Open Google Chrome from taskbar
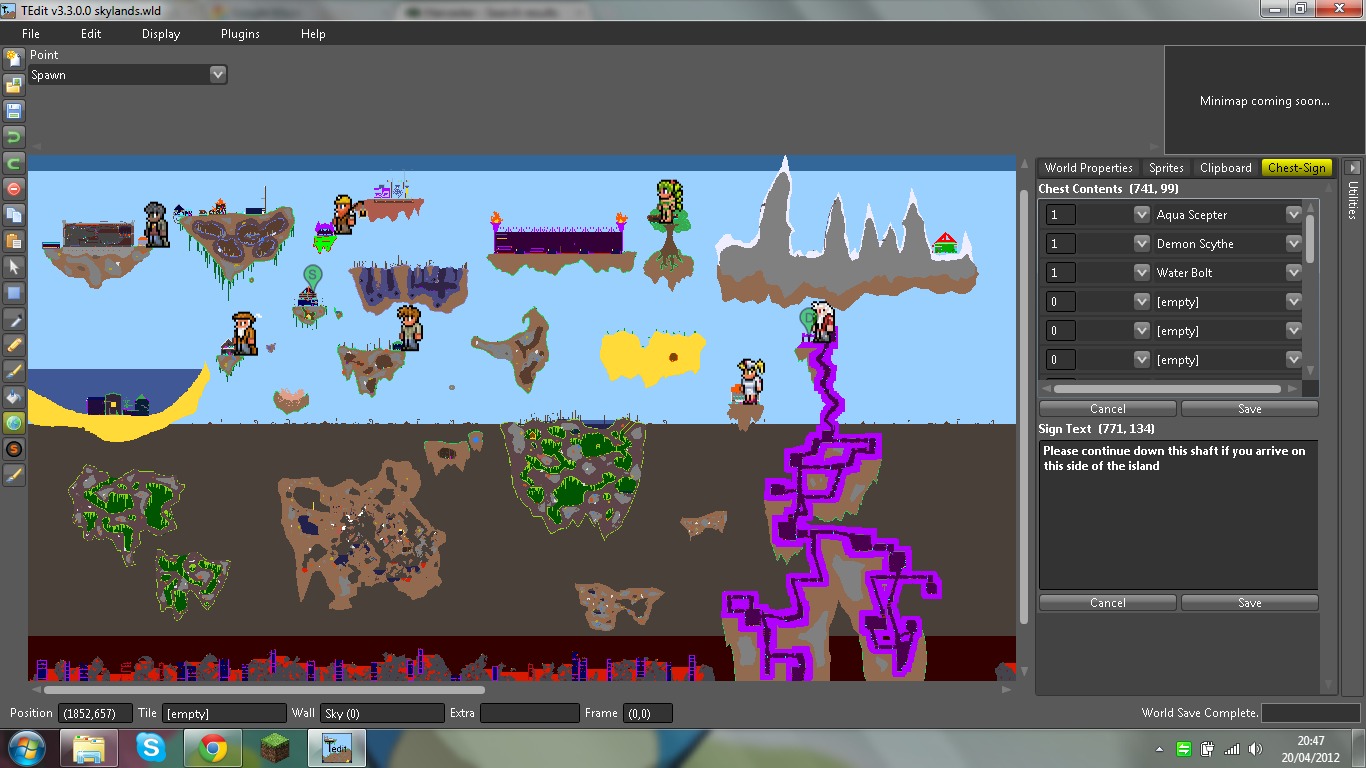The height and width of the screenshot is (768, 1366). (212, 748)
